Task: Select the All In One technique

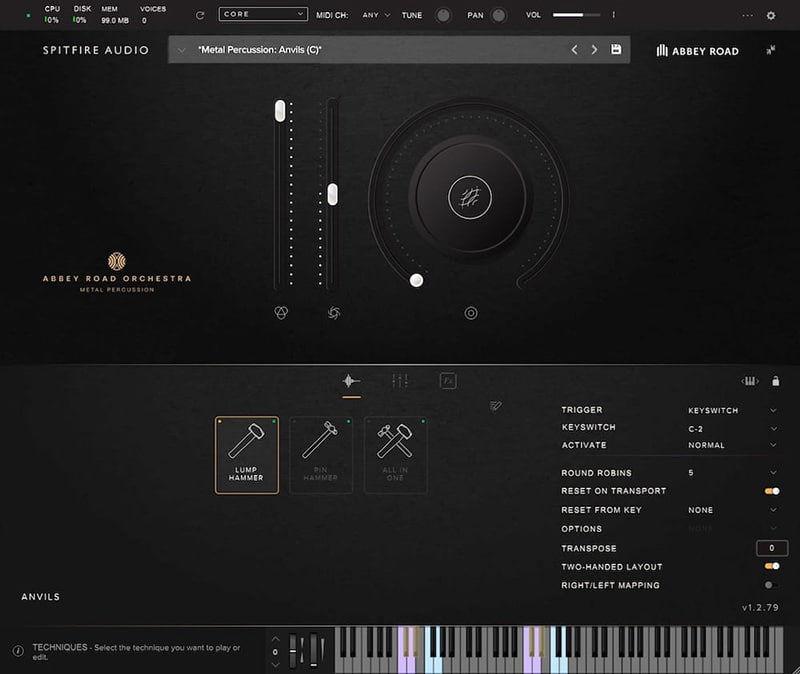Action: click(x=395, y=455)
